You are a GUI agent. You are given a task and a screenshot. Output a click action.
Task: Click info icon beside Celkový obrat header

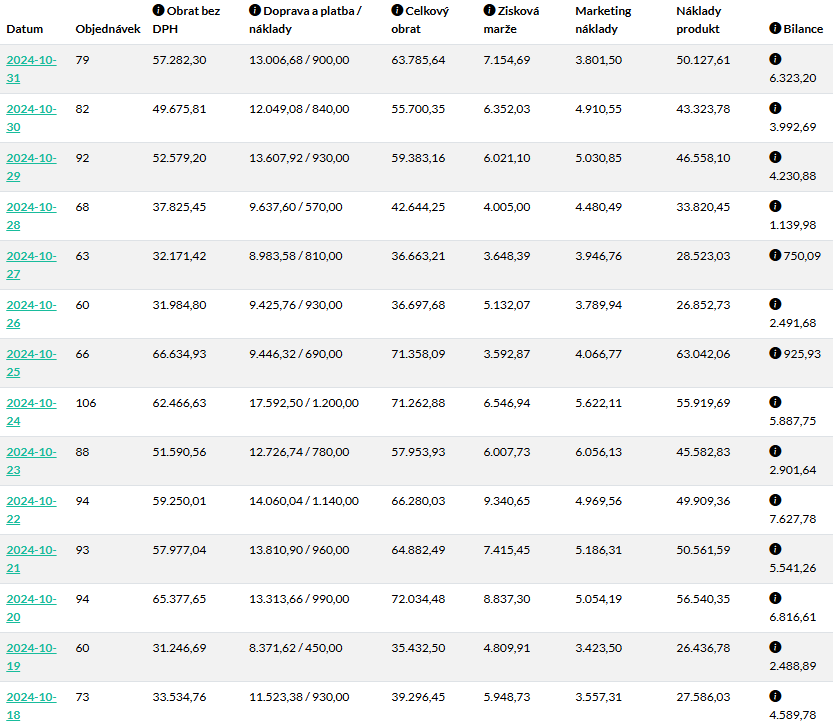(x=397, y=10)
